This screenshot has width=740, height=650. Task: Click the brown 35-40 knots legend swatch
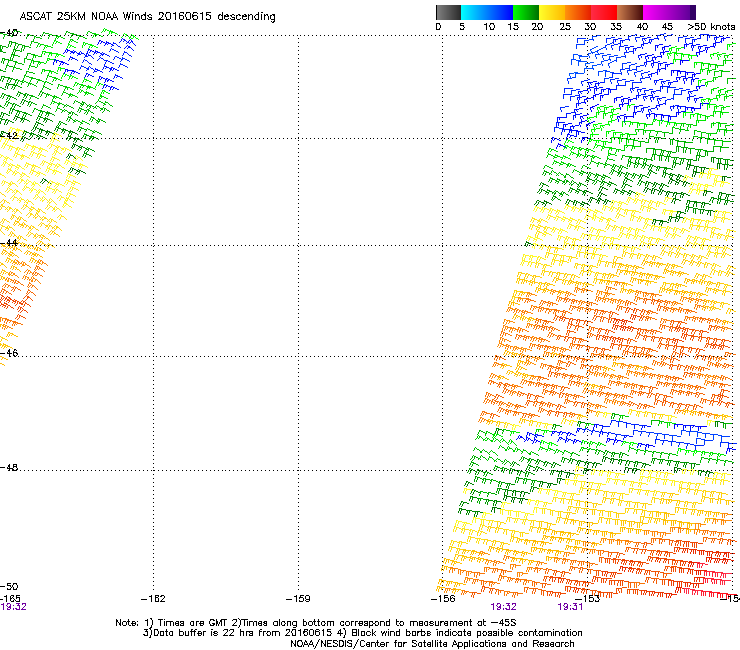coord(630,12)
